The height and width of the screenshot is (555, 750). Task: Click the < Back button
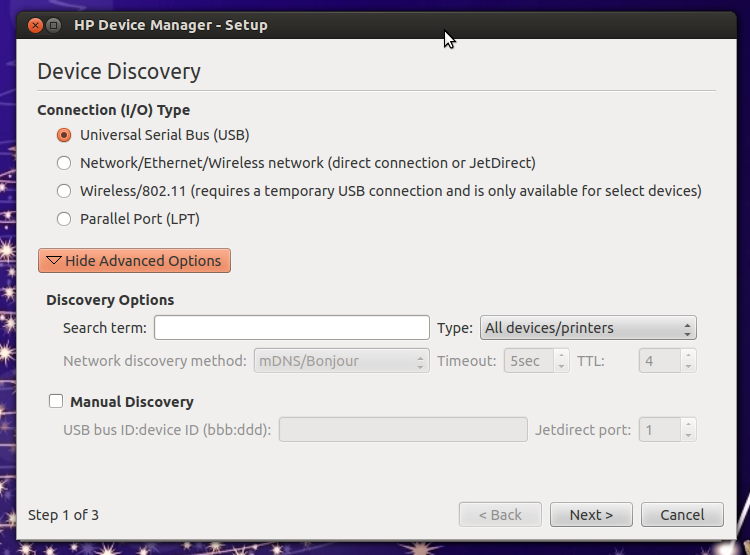click(500, 515)
